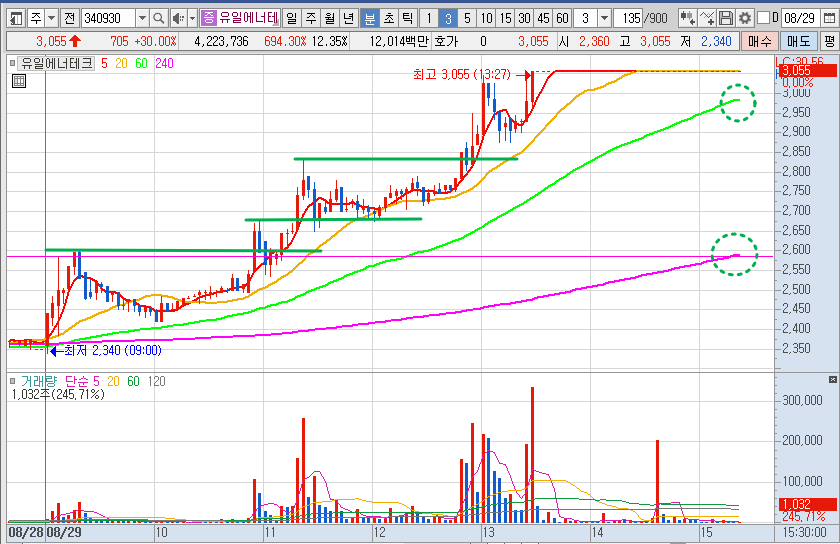Toggle the D date checkbox
The height and width of the screenshot is (544, 840).
point(763,18)
